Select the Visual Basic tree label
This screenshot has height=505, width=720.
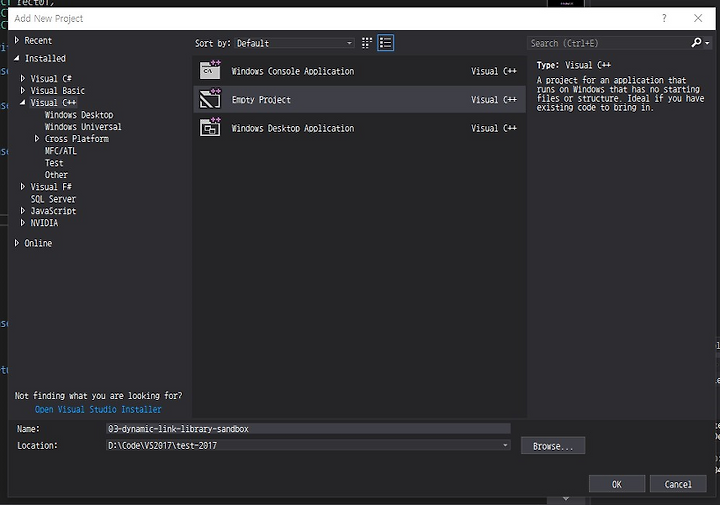[57, 90]
